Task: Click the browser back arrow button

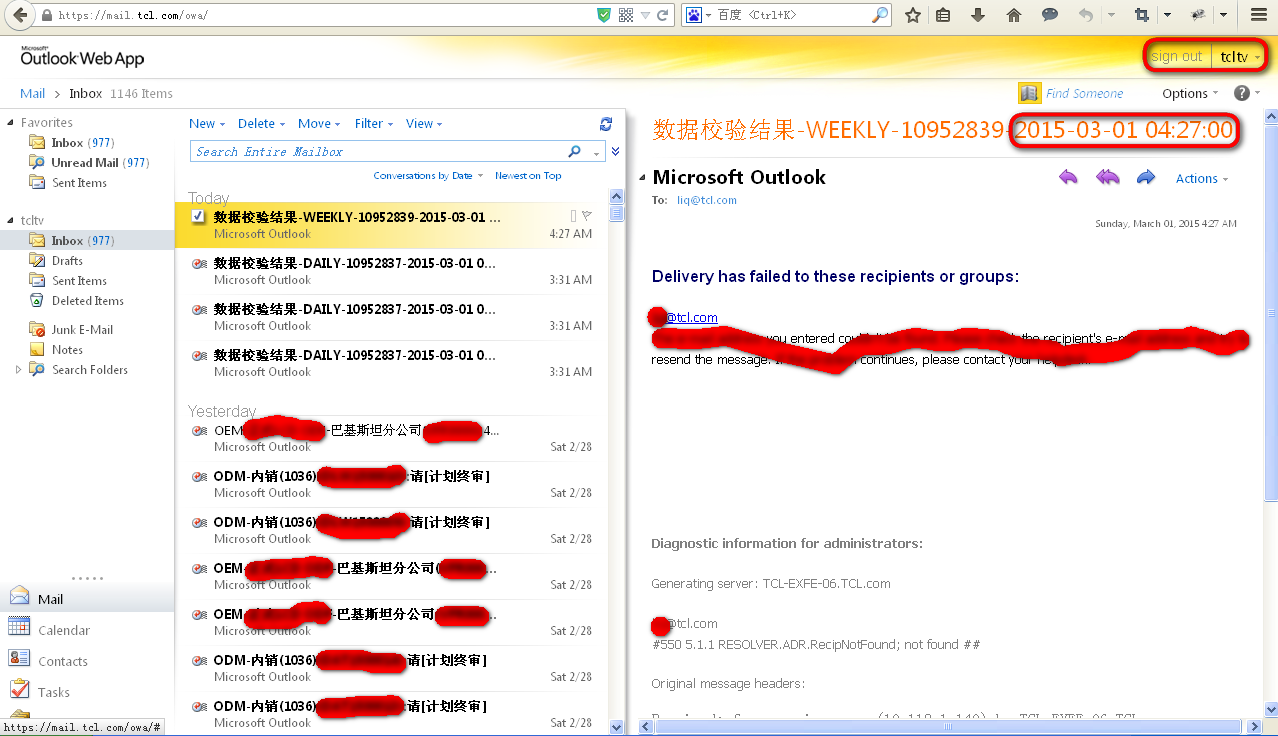Action: (19, 15)
